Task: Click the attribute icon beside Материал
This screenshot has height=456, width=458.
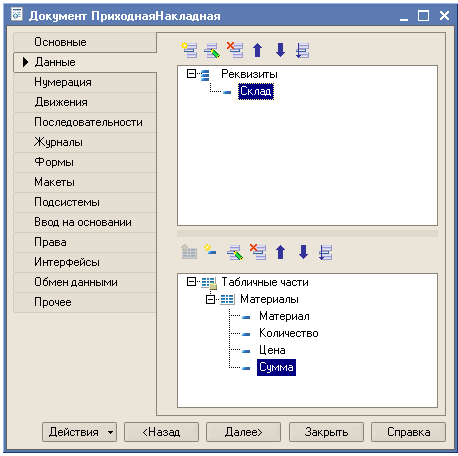Action: click(246, 317)
